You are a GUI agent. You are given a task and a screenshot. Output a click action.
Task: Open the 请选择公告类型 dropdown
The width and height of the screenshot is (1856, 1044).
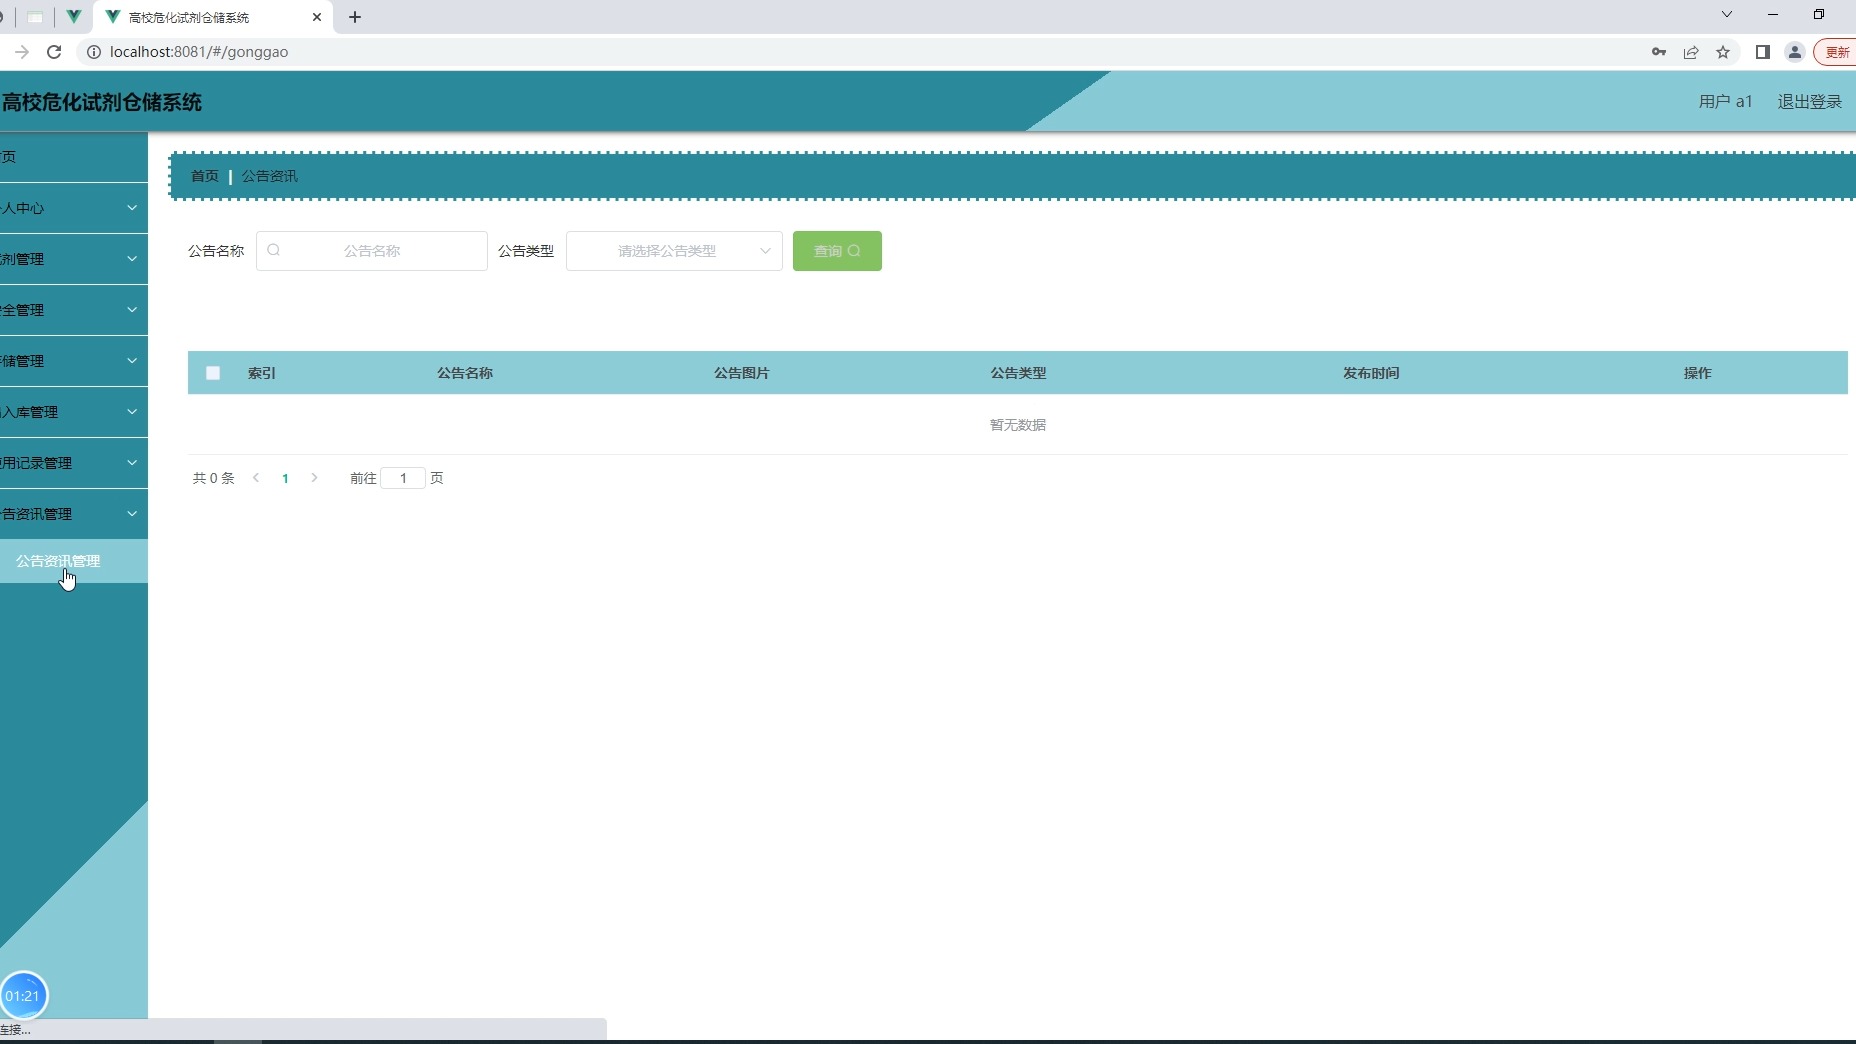click(x=674, y=251)
